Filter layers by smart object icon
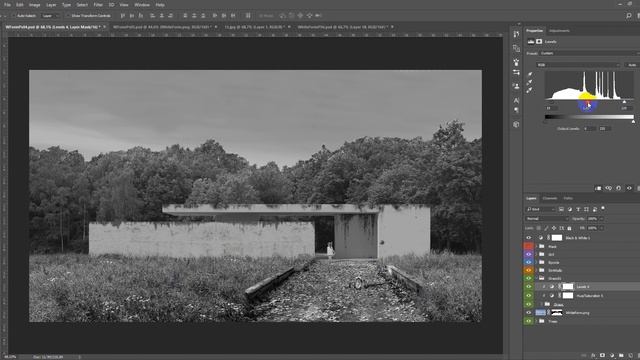The height and width of the screenshot is (360, 640). tap(595, 209)
